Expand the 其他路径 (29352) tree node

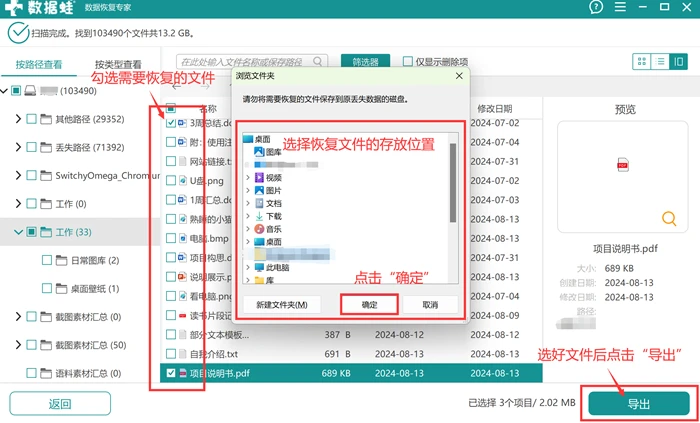pos(18,119)
